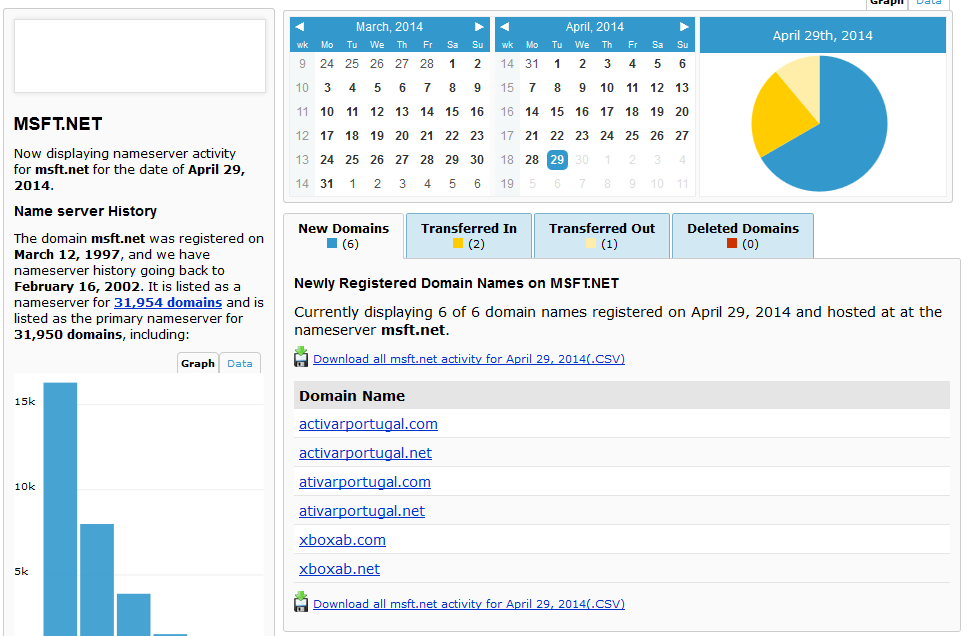Switch to the Transferred In tab
Viewport: 980px width, 636px height.
coord(469,236)
